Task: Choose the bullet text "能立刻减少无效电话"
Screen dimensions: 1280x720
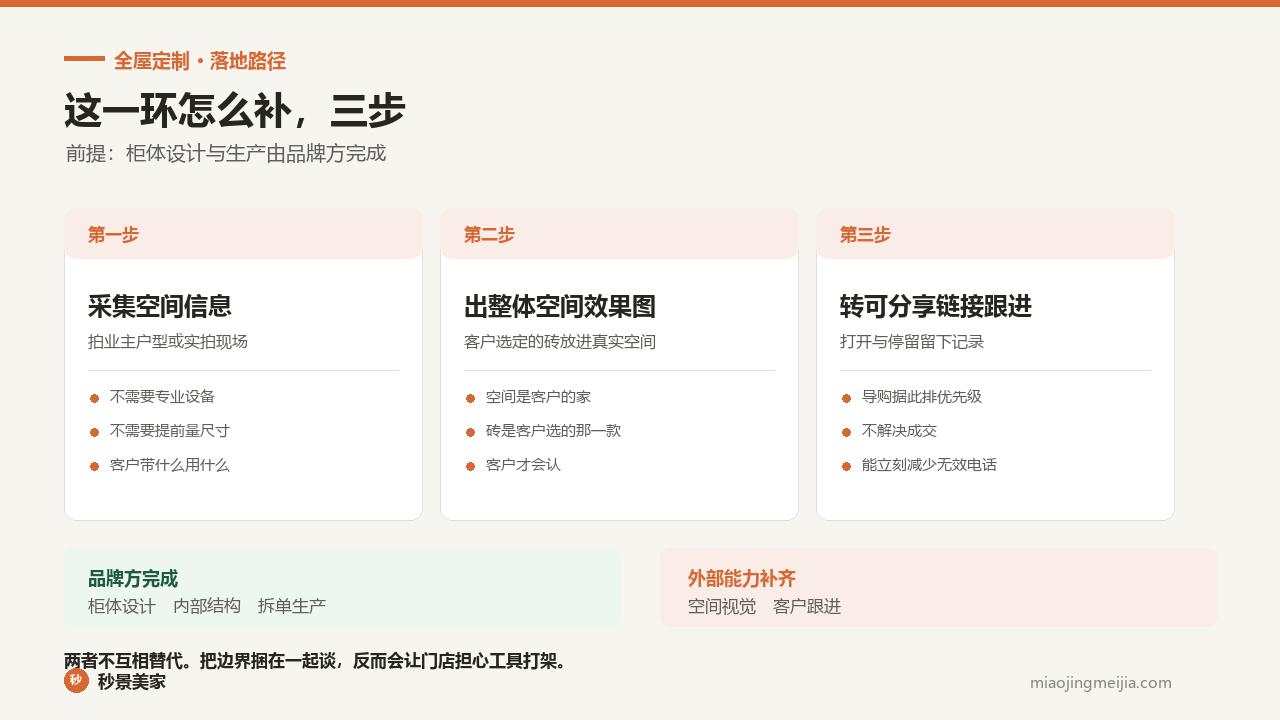Action: tap(929, 465)
